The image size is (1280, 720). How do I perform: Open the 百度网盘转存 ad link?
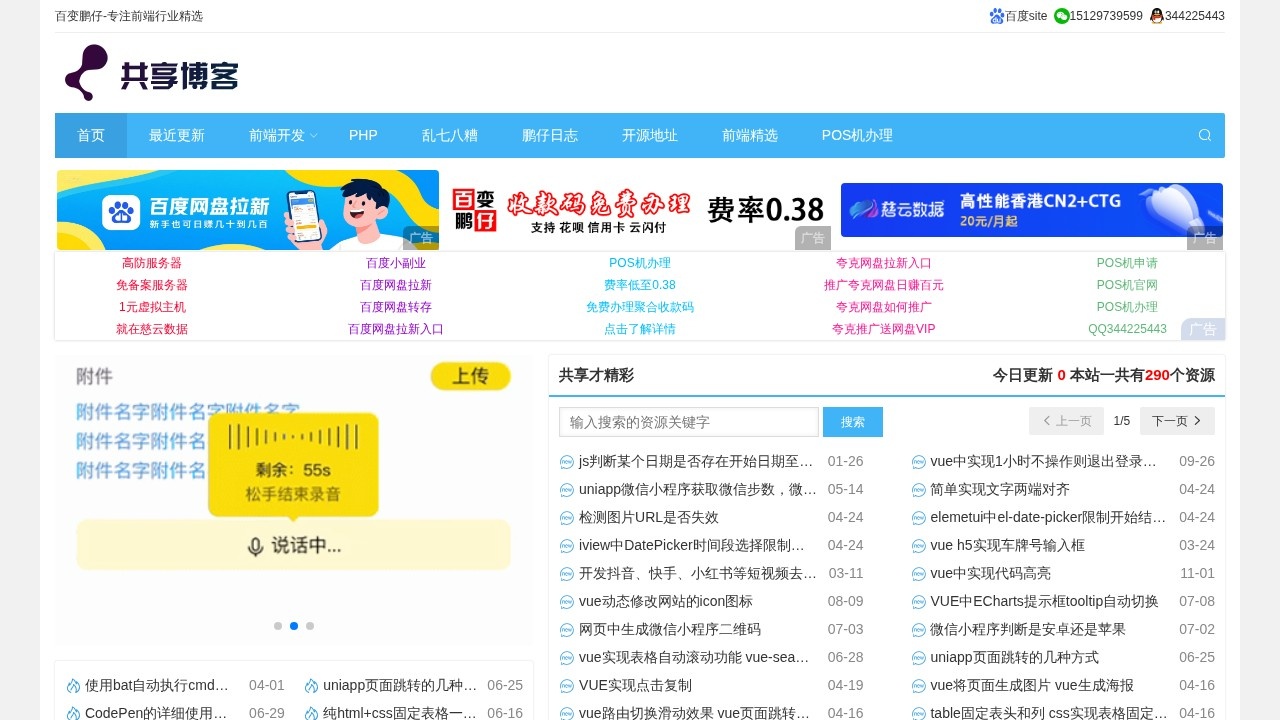pos(396,307)
